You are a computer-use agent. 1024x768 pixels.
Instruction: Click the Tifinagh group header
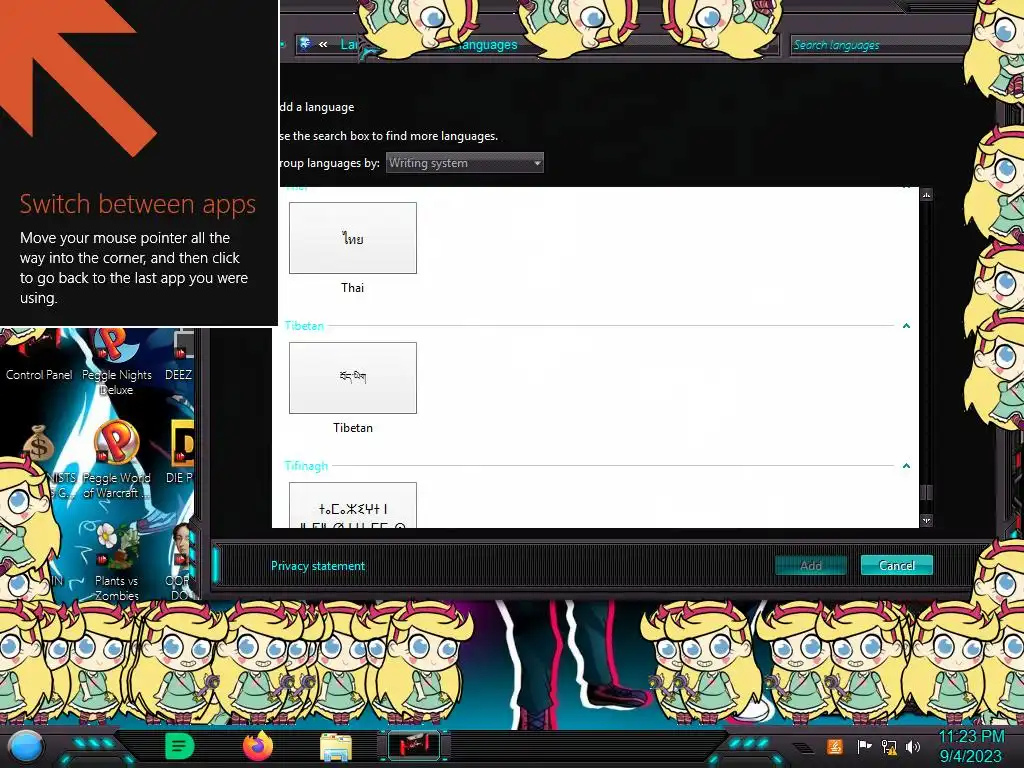tap(306, 466)
